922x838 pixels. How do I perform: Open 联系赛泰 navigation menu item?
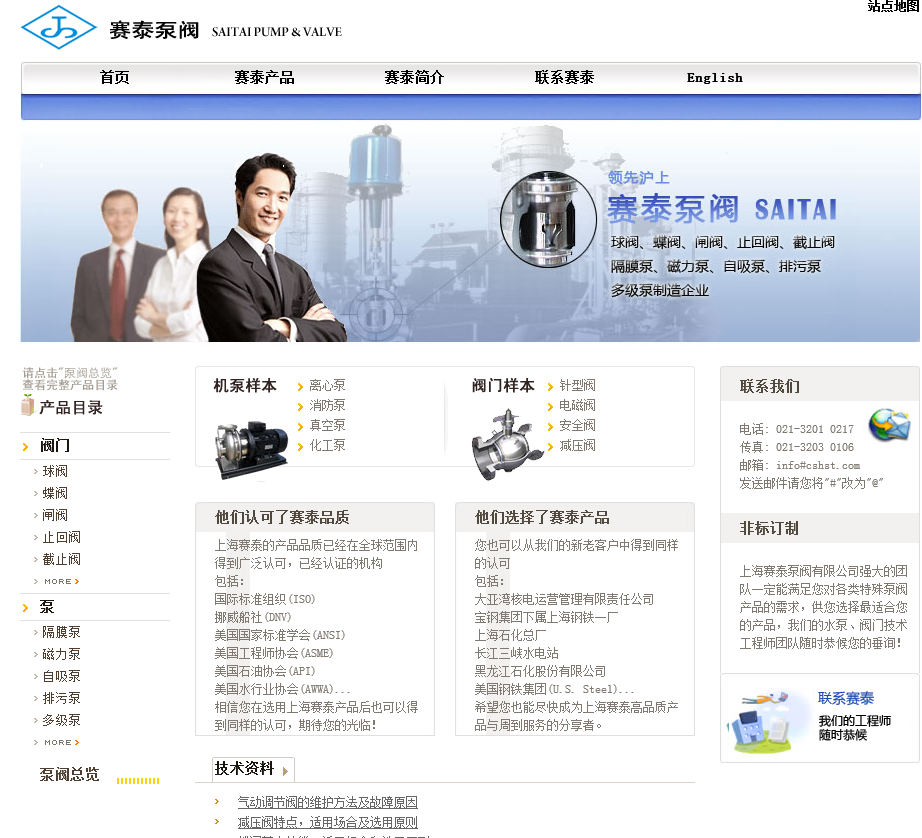pyautogui.click(x=564, y=78)
